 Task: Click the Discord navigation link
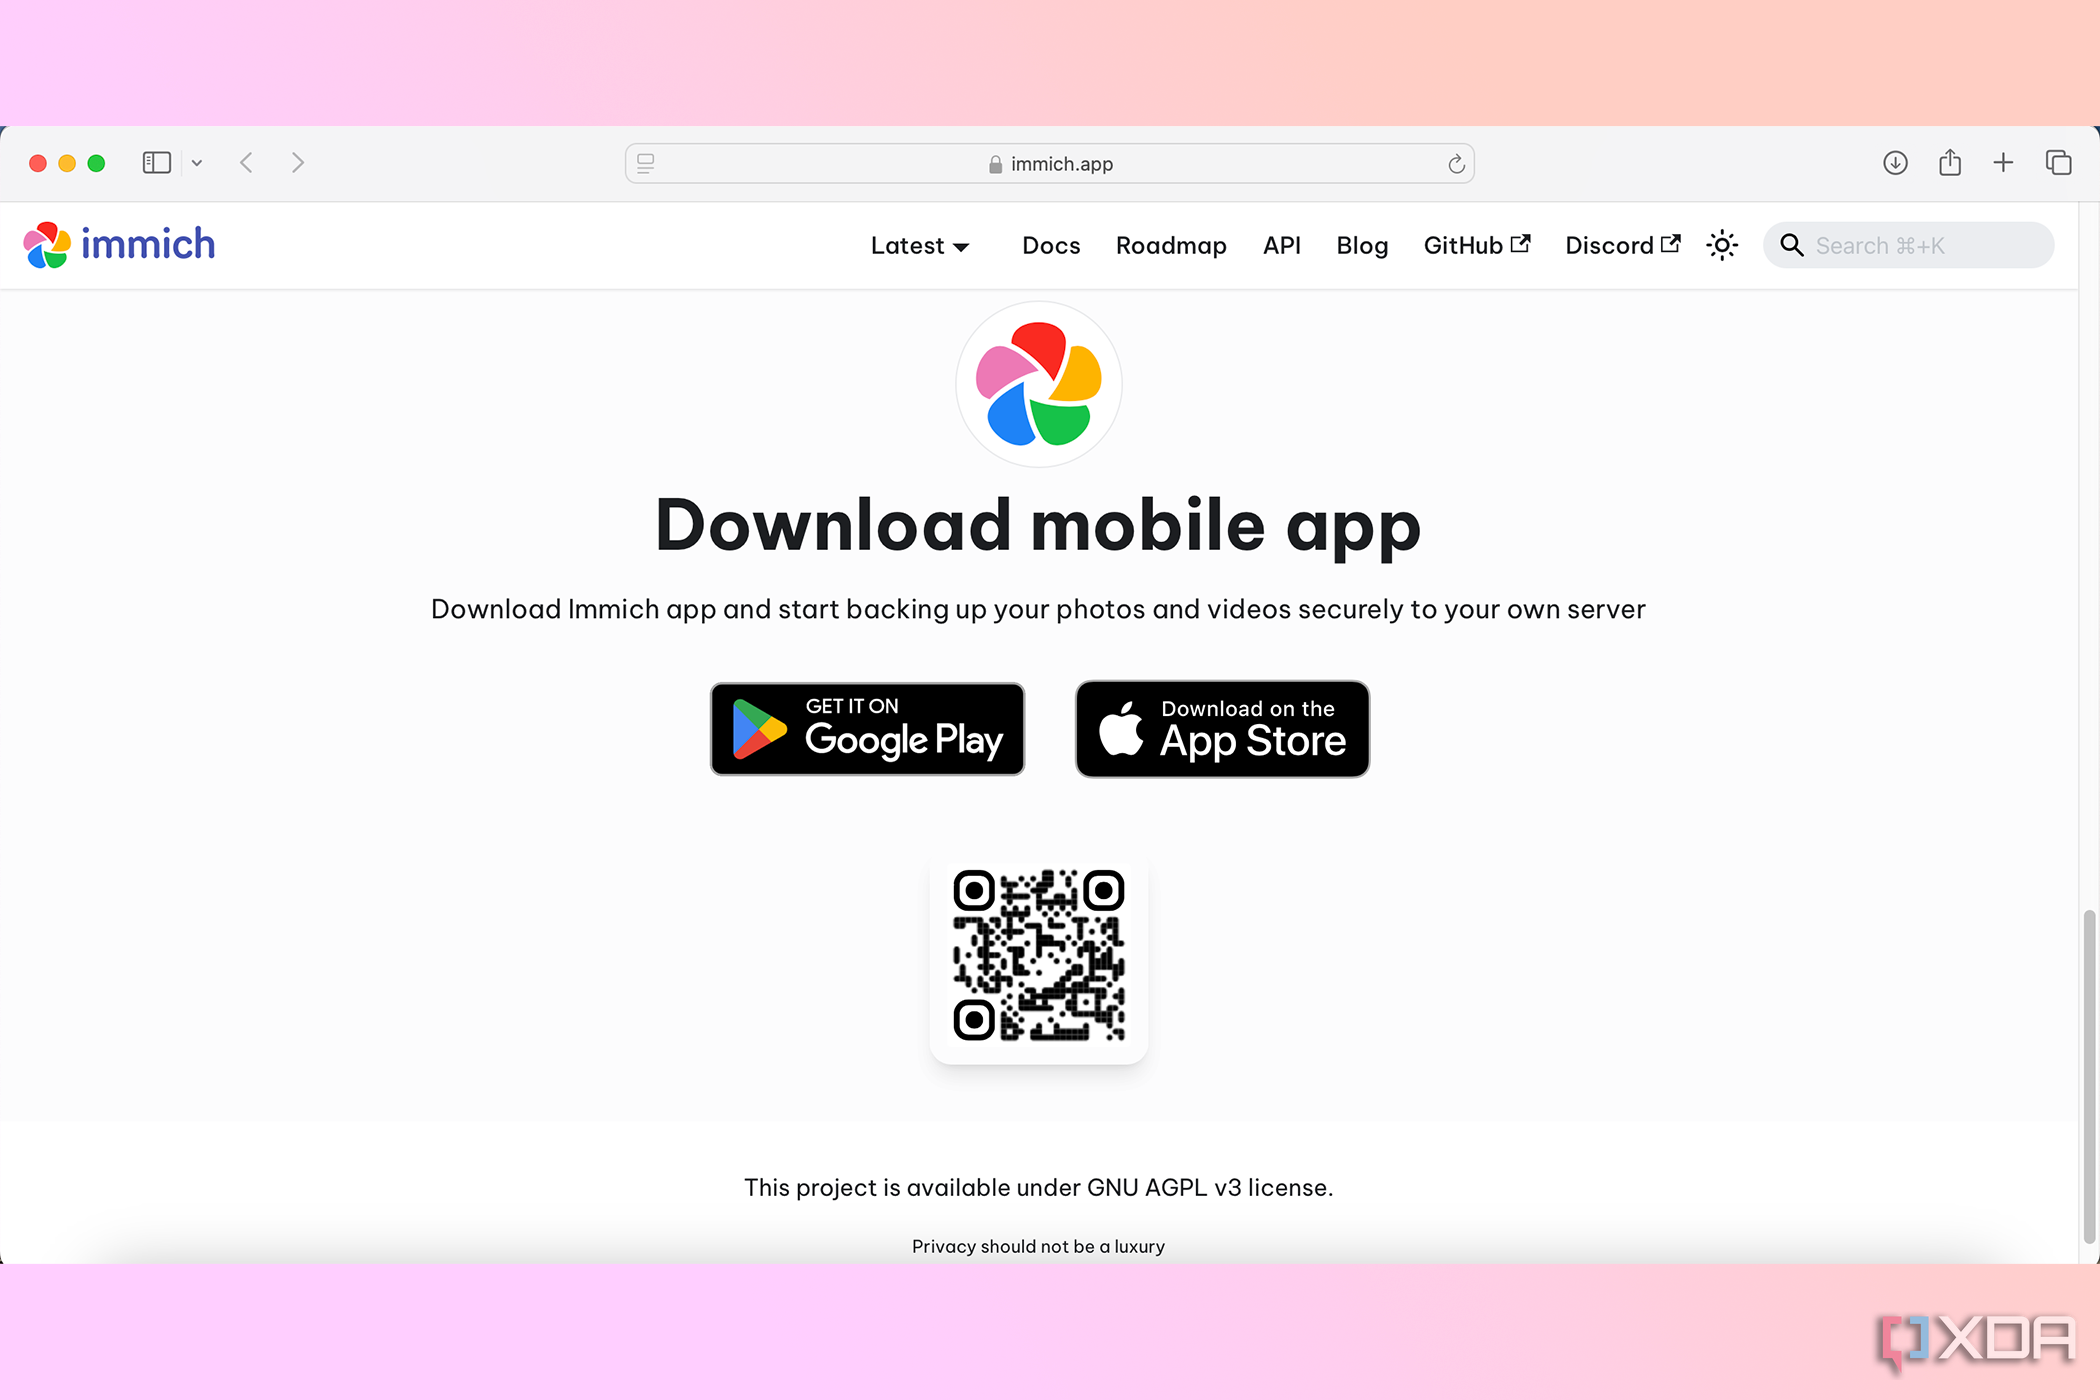click(x=1620, y=245)
